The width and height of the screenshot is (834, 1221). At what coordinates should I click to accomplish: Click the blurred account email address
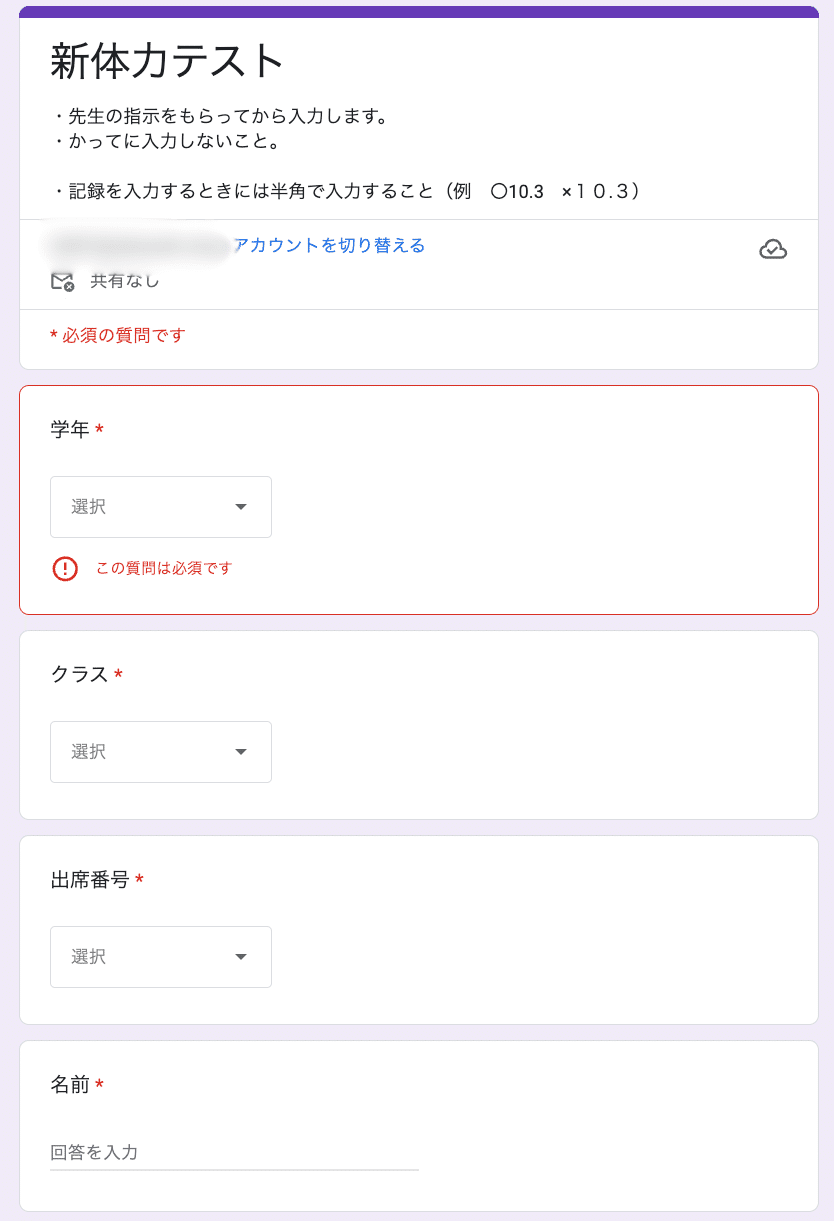(x=139, y=245)
